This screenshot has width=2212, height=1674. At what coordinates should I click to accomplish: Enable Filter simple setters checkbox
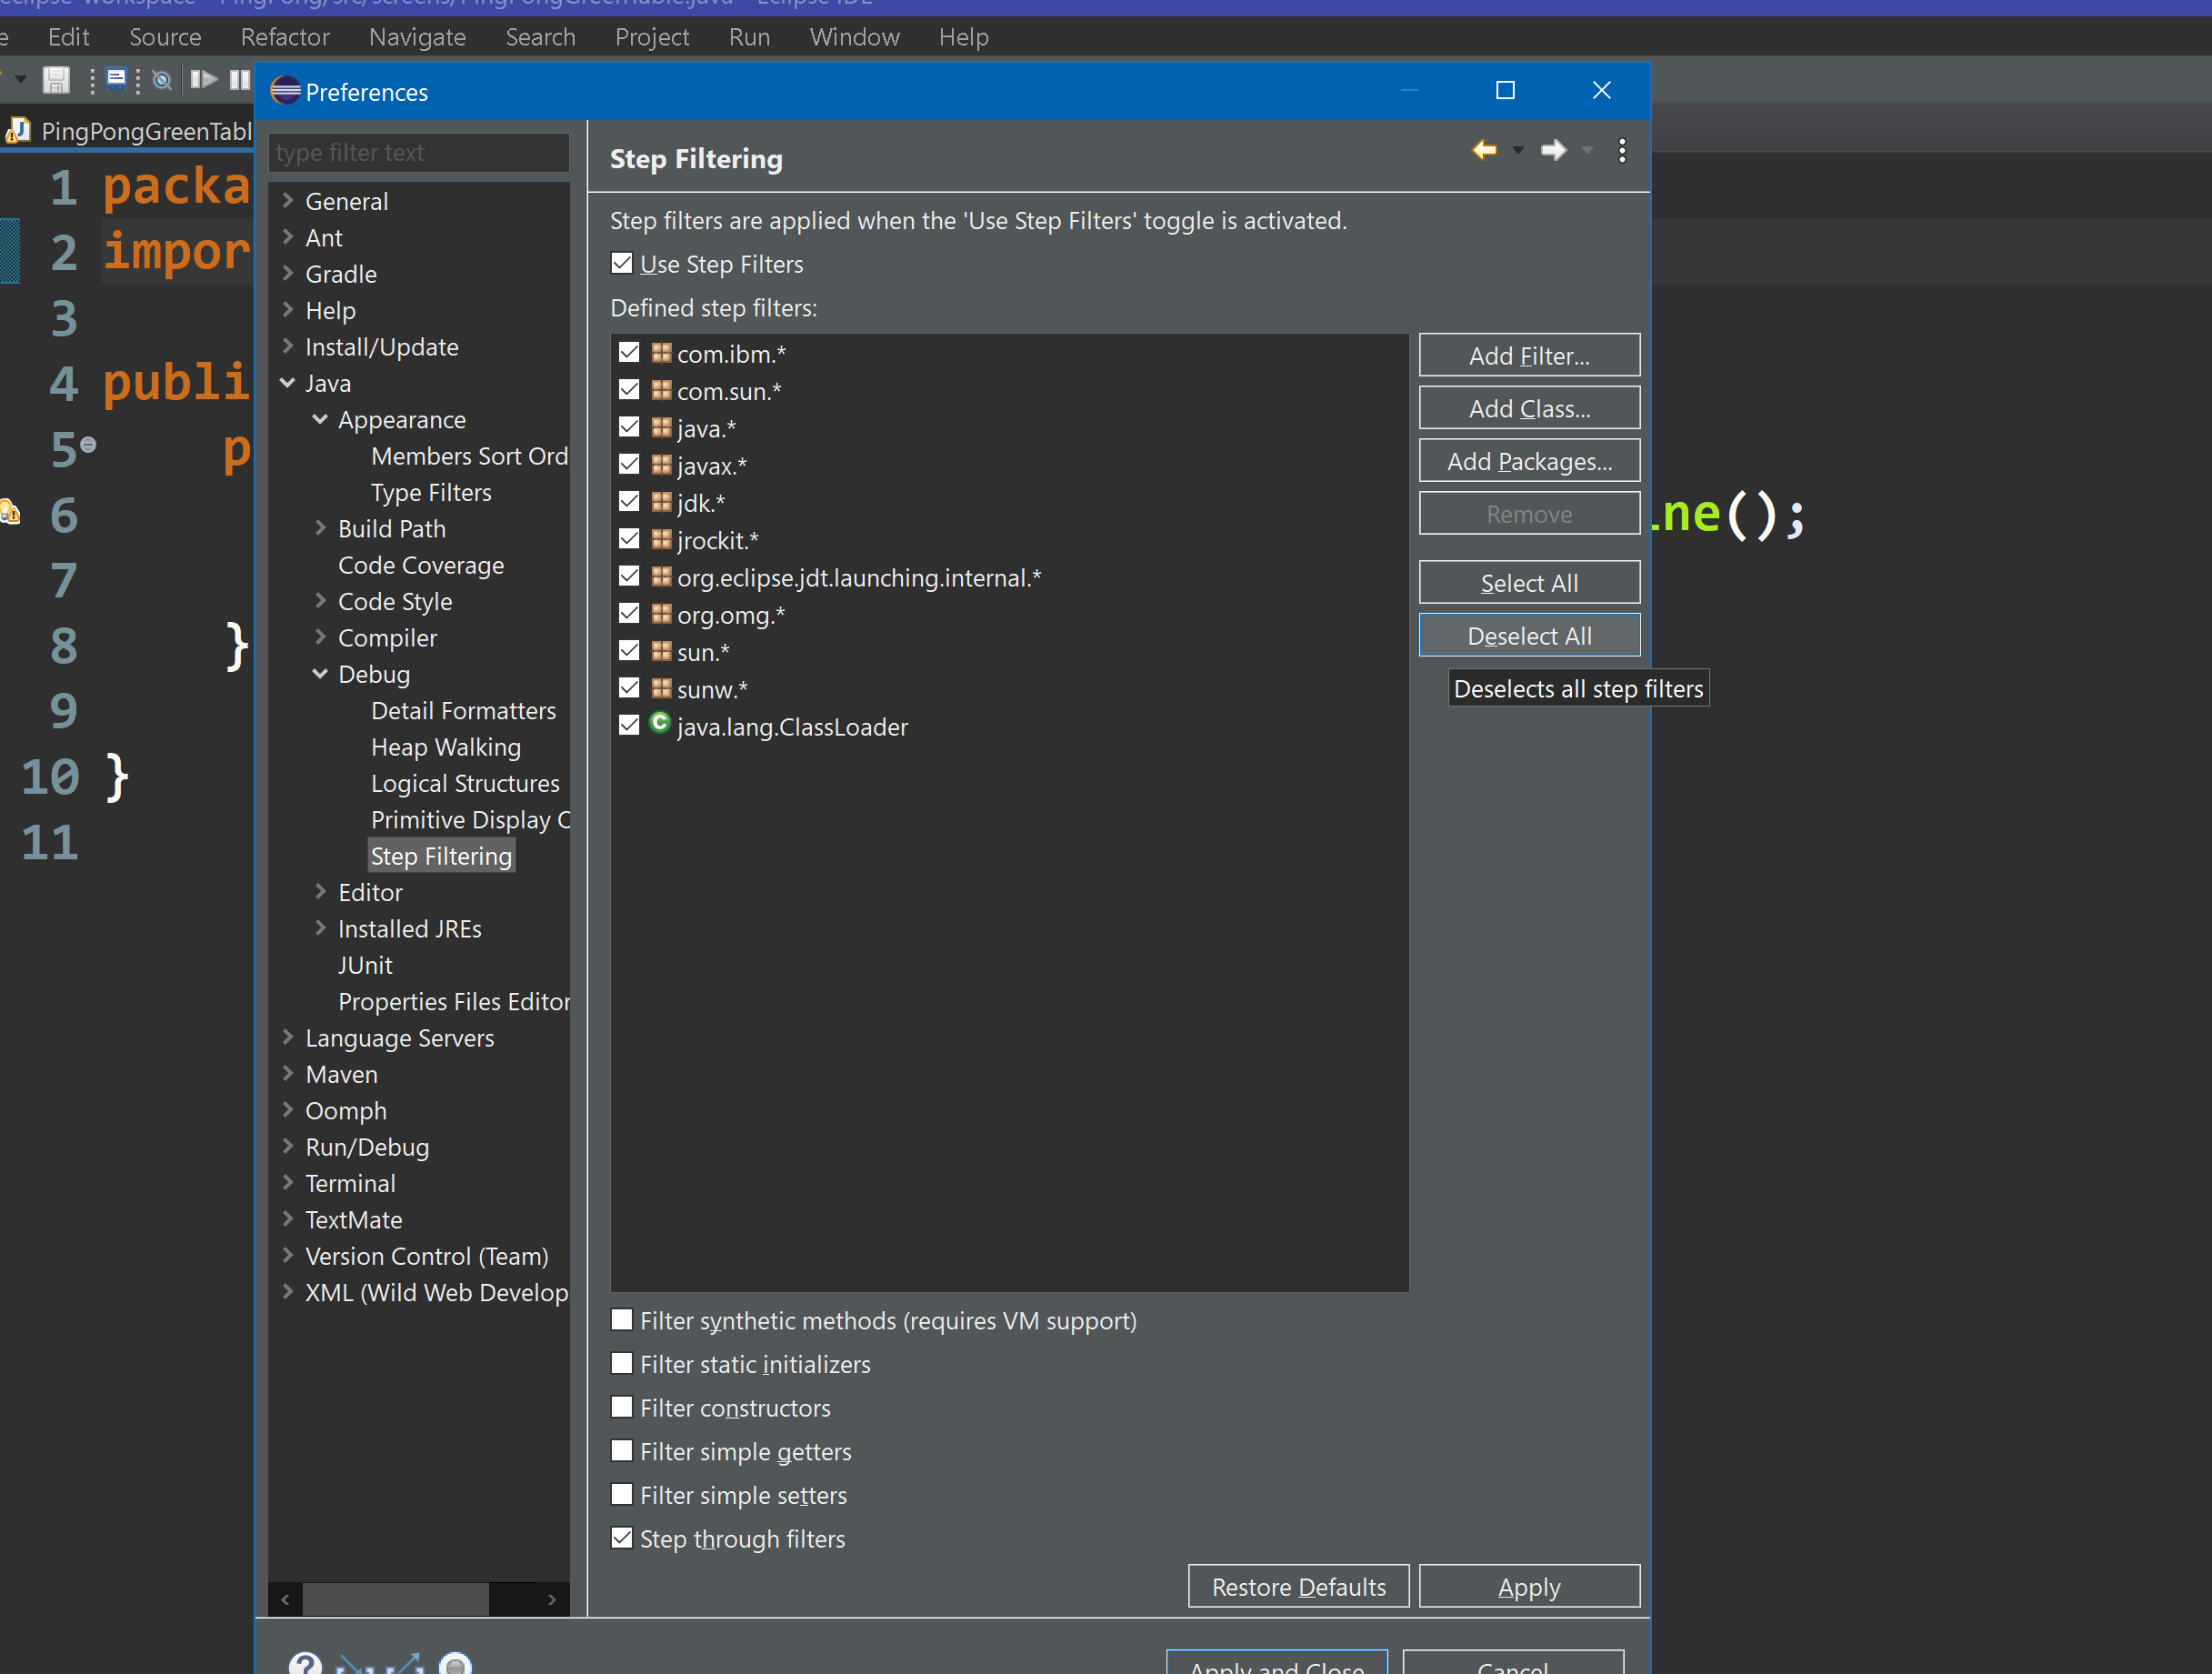(x=622, y=1494)
